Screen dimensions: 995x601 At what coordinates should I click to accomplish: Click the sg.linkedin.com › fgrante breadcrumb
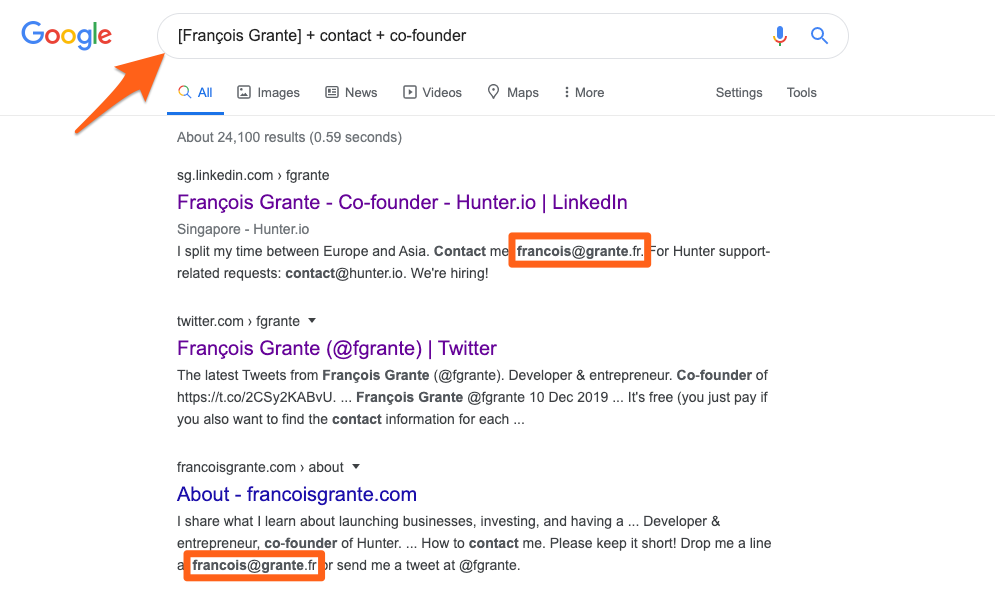253,175
